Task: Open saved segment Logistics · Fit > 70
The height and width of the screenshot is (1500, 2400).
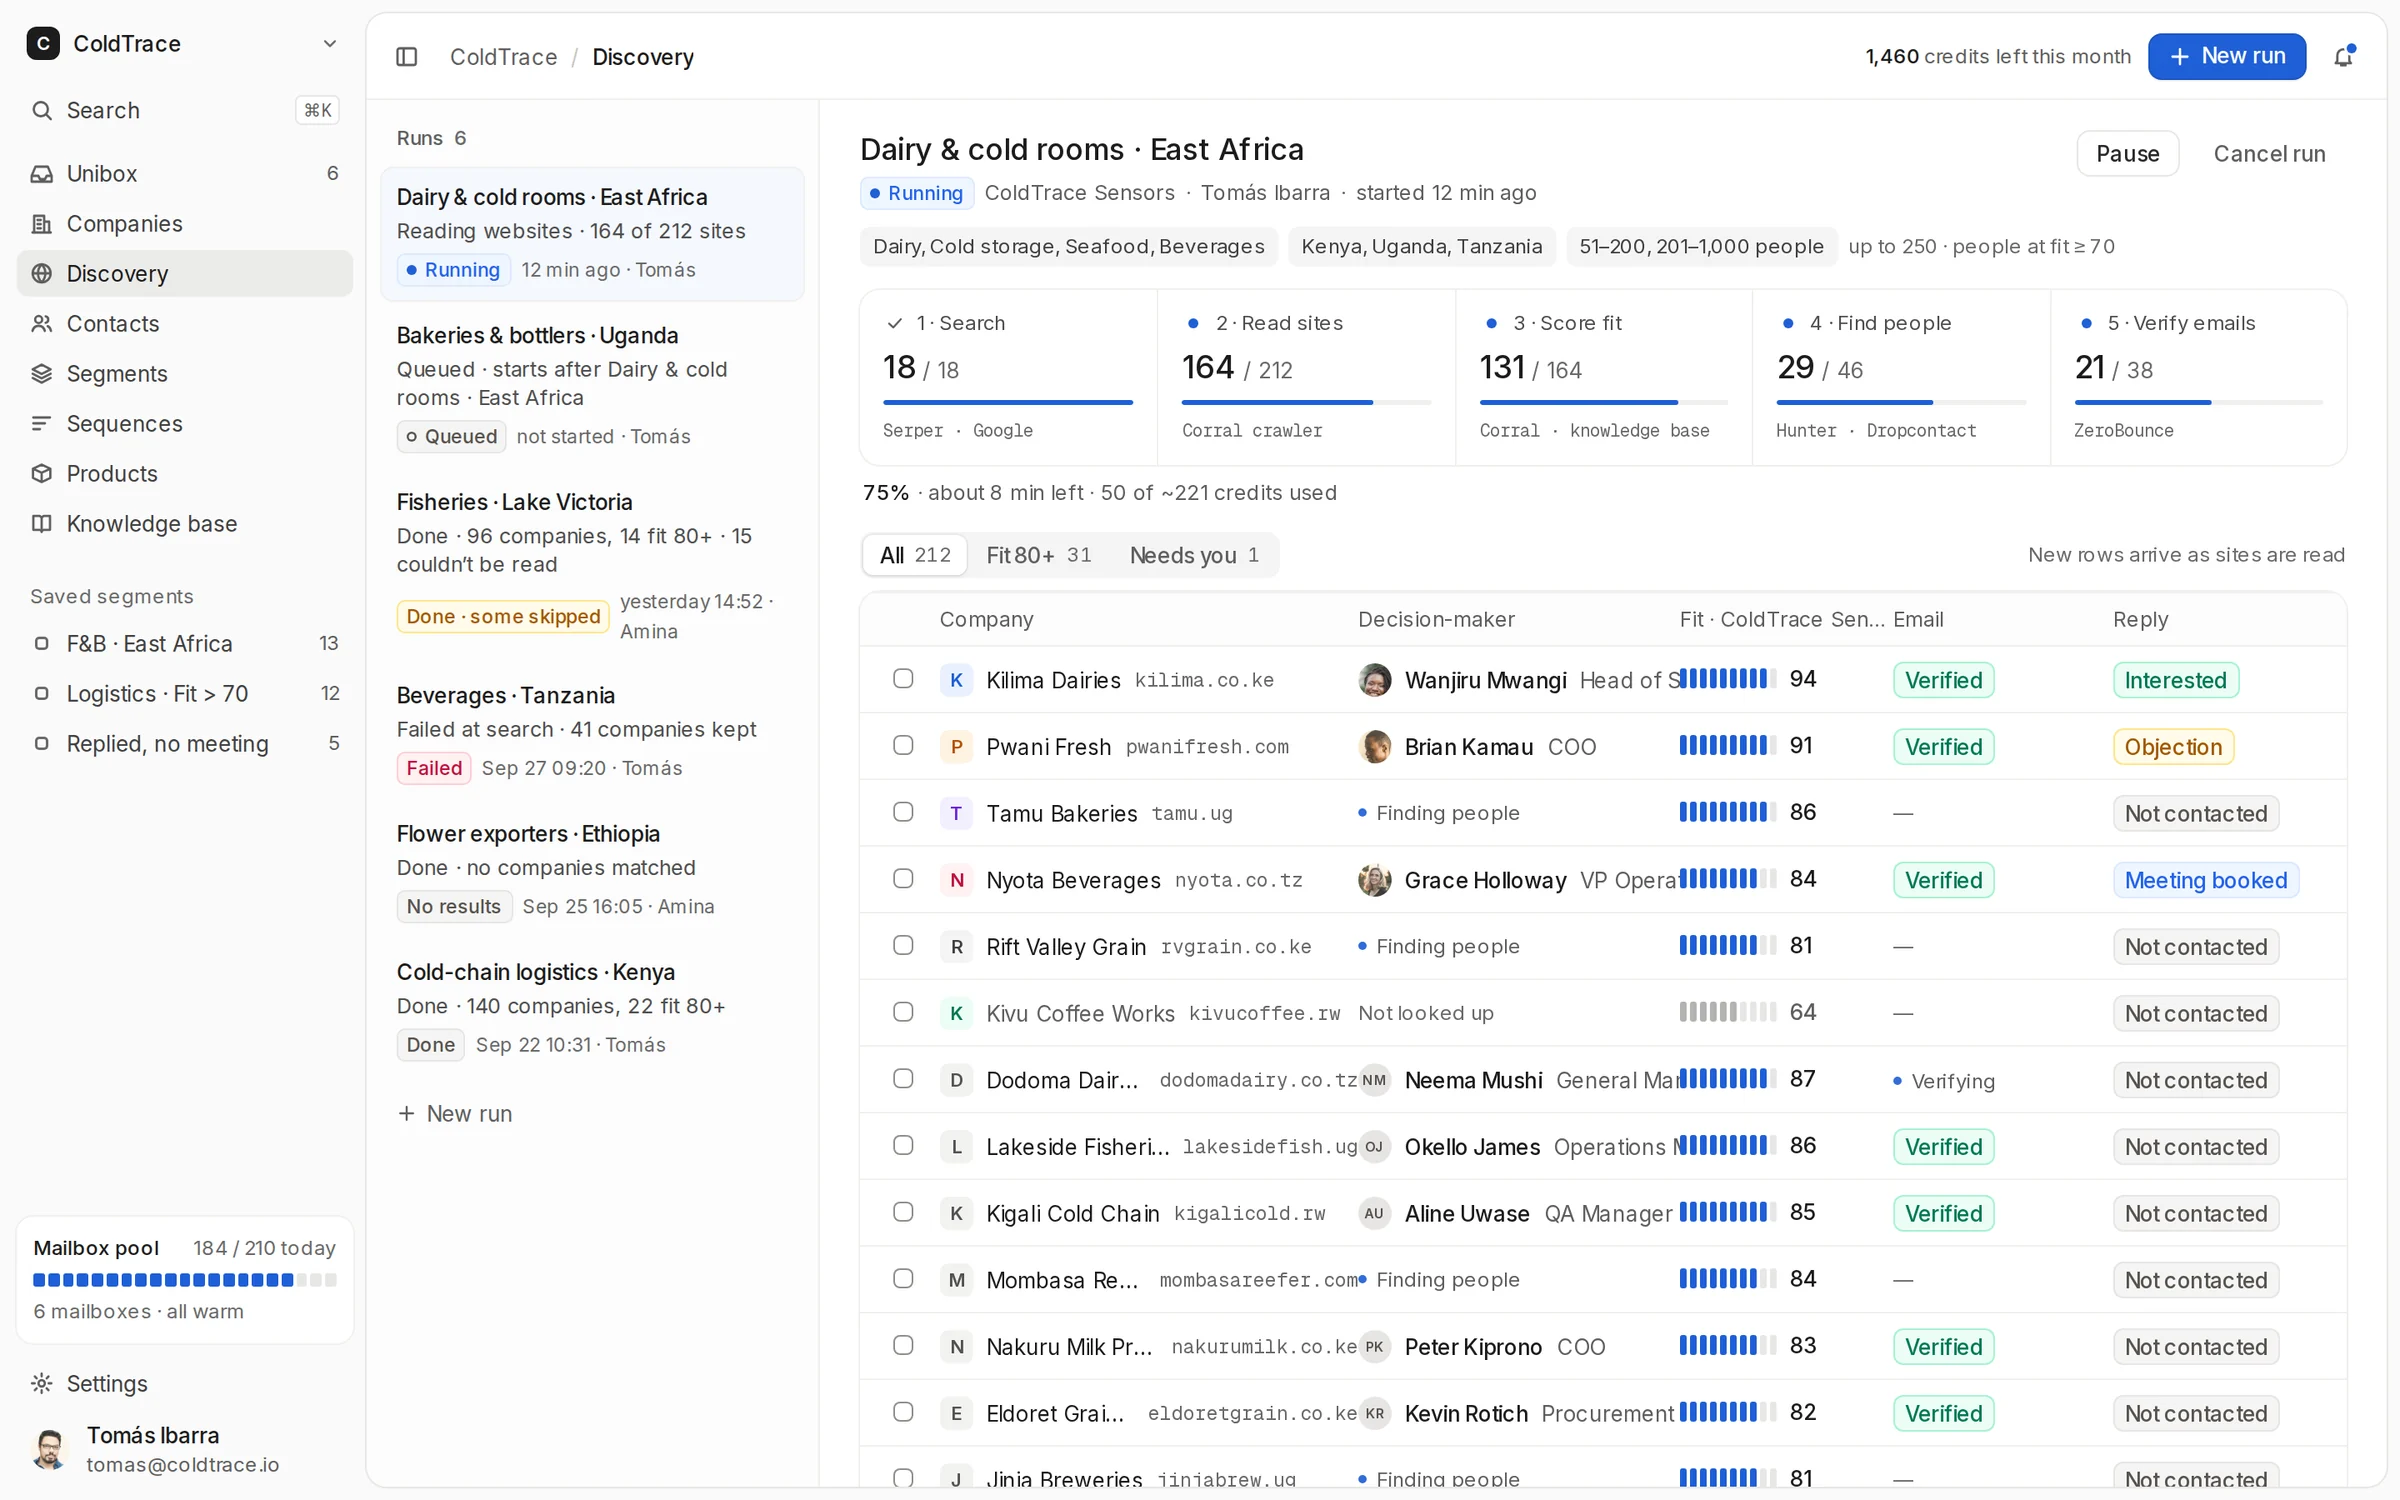Action: pyautogui.click(x=184, y=693)
